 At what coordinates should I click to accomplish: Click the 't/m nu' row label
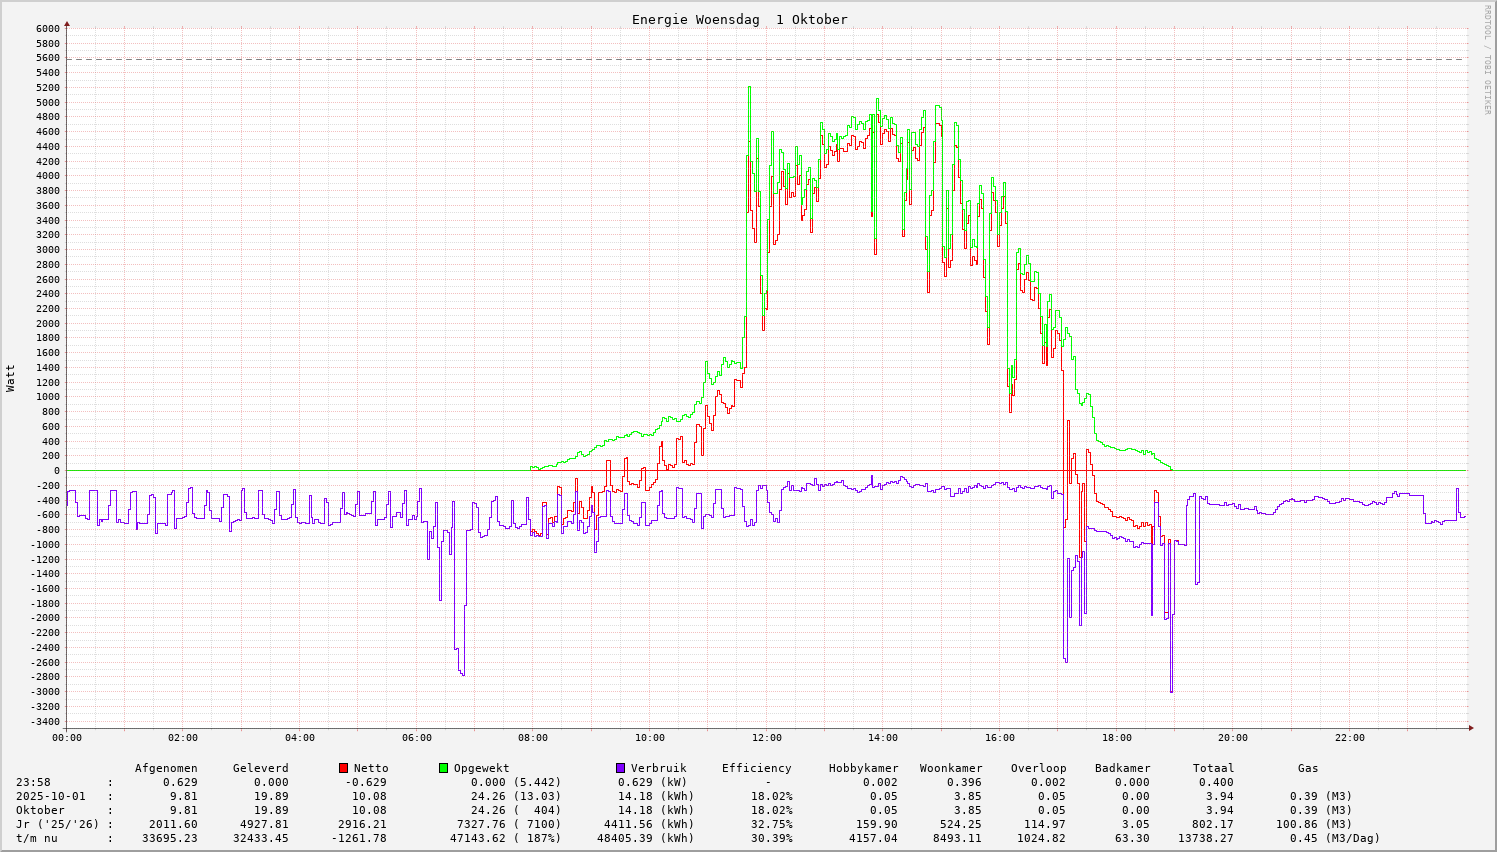37,838
